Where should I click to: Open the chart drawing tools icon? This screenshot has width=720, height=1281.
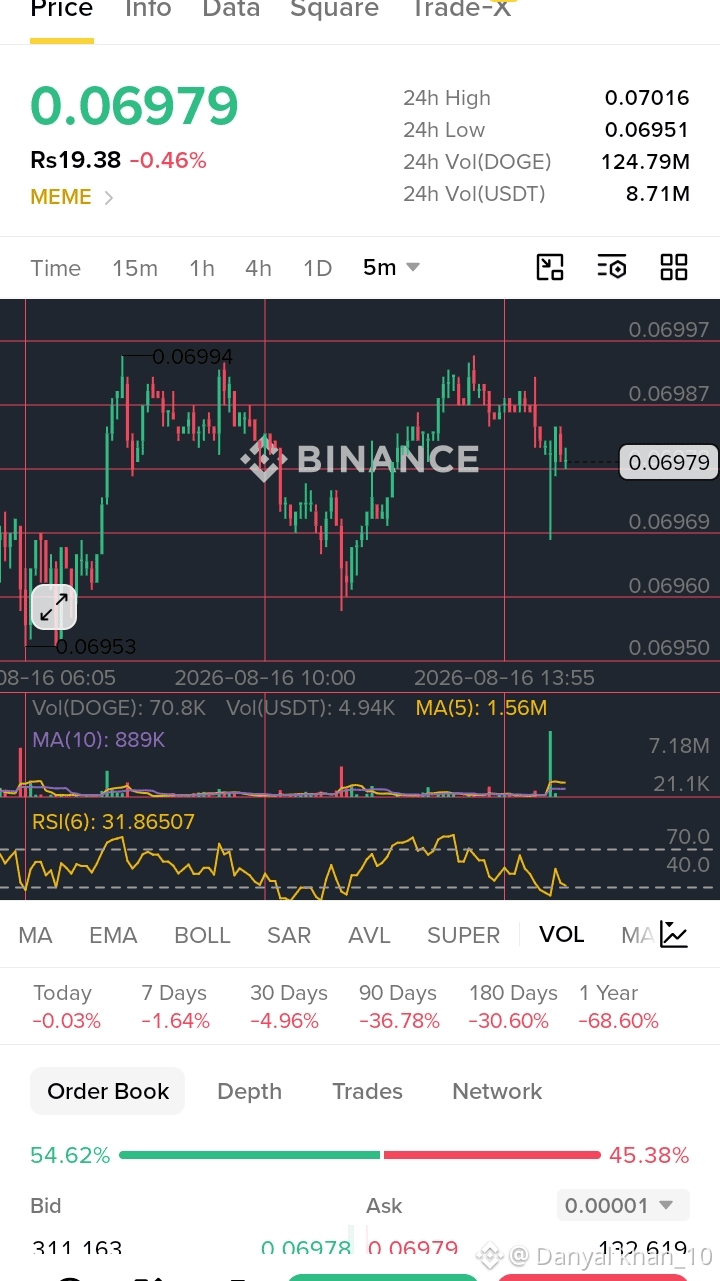[550, 267]
